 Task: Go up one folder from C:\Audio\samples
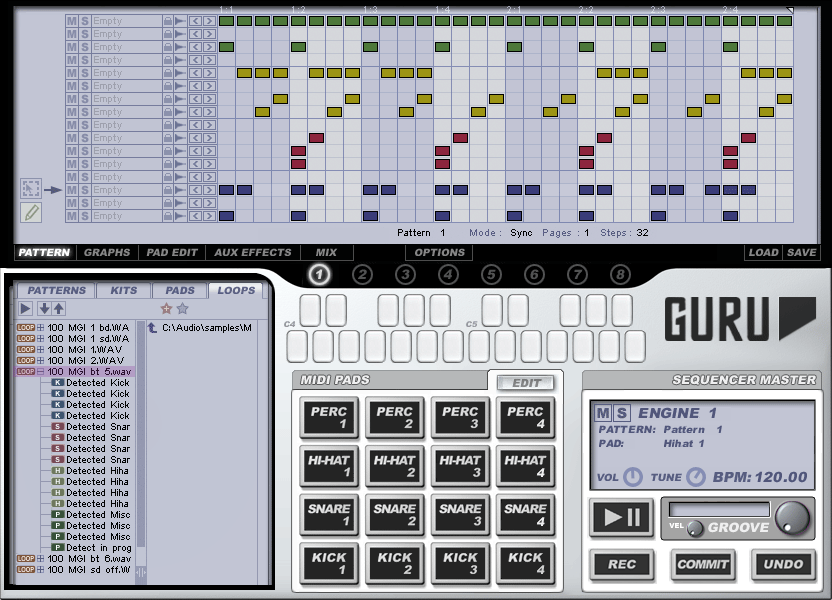(152, 328)
